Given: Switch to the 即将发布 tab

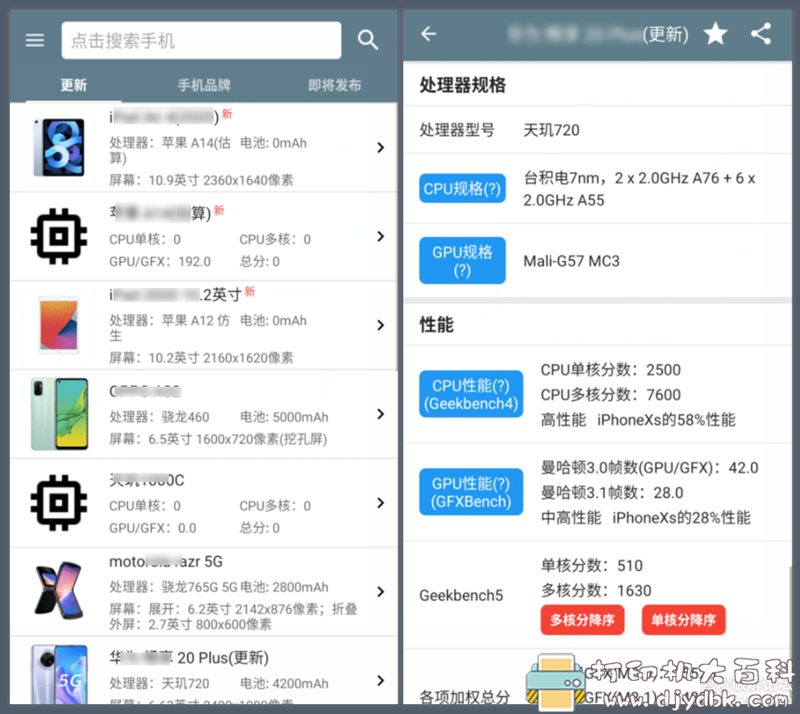Looking at the screenshot, I should point(335,85).
